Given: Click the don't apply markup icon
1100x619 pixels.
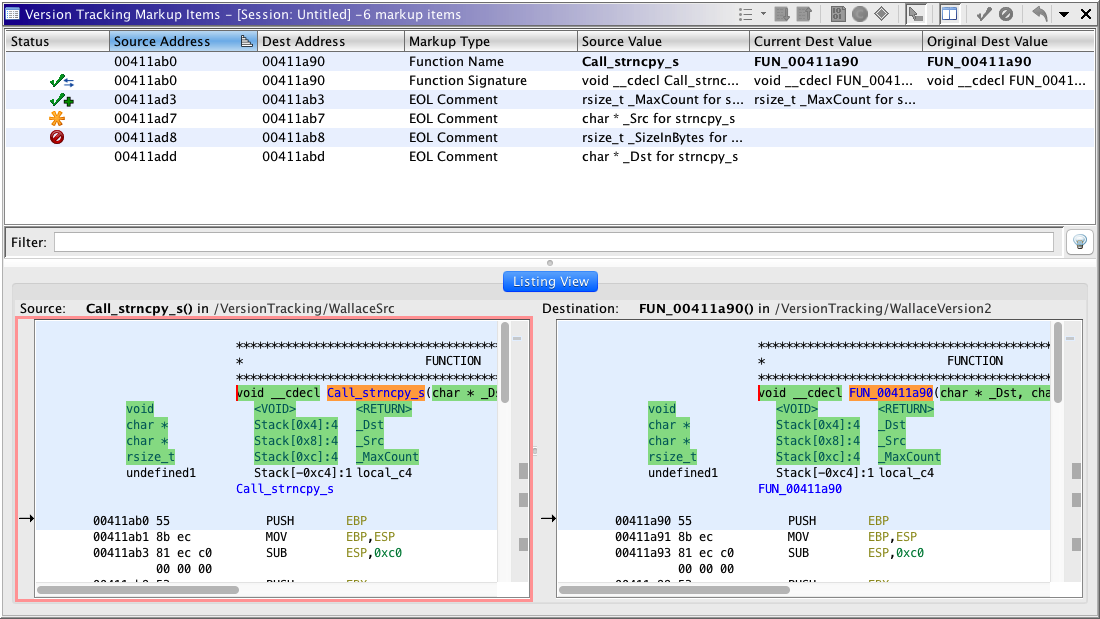Looking at the screenshot, I should pyautogui.click(x=1006, y=14).
